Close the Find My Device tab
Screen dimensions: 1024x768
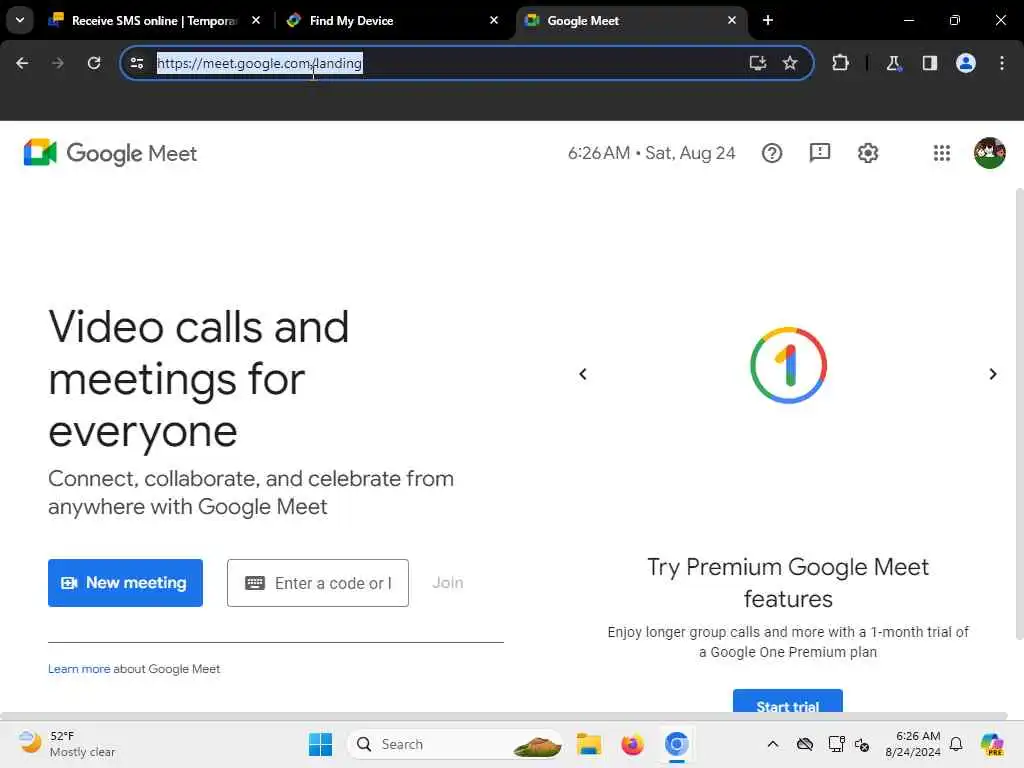494,20
